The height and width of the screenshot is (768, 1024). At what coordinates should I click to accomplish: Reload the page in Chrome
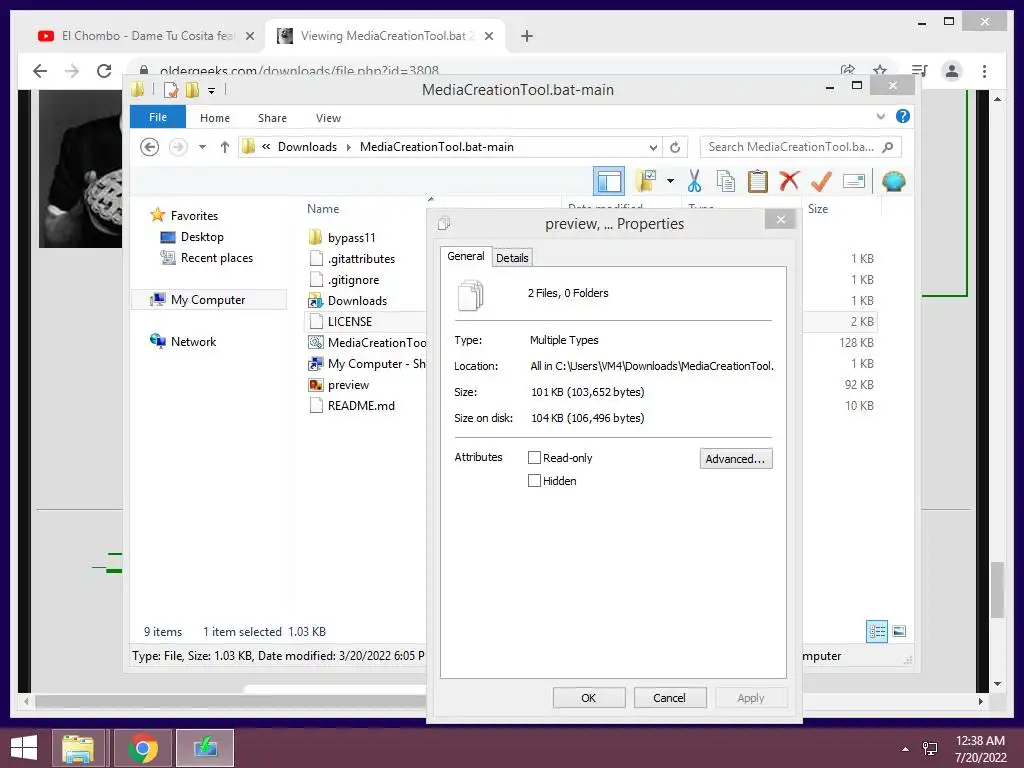tap(104, 71)
